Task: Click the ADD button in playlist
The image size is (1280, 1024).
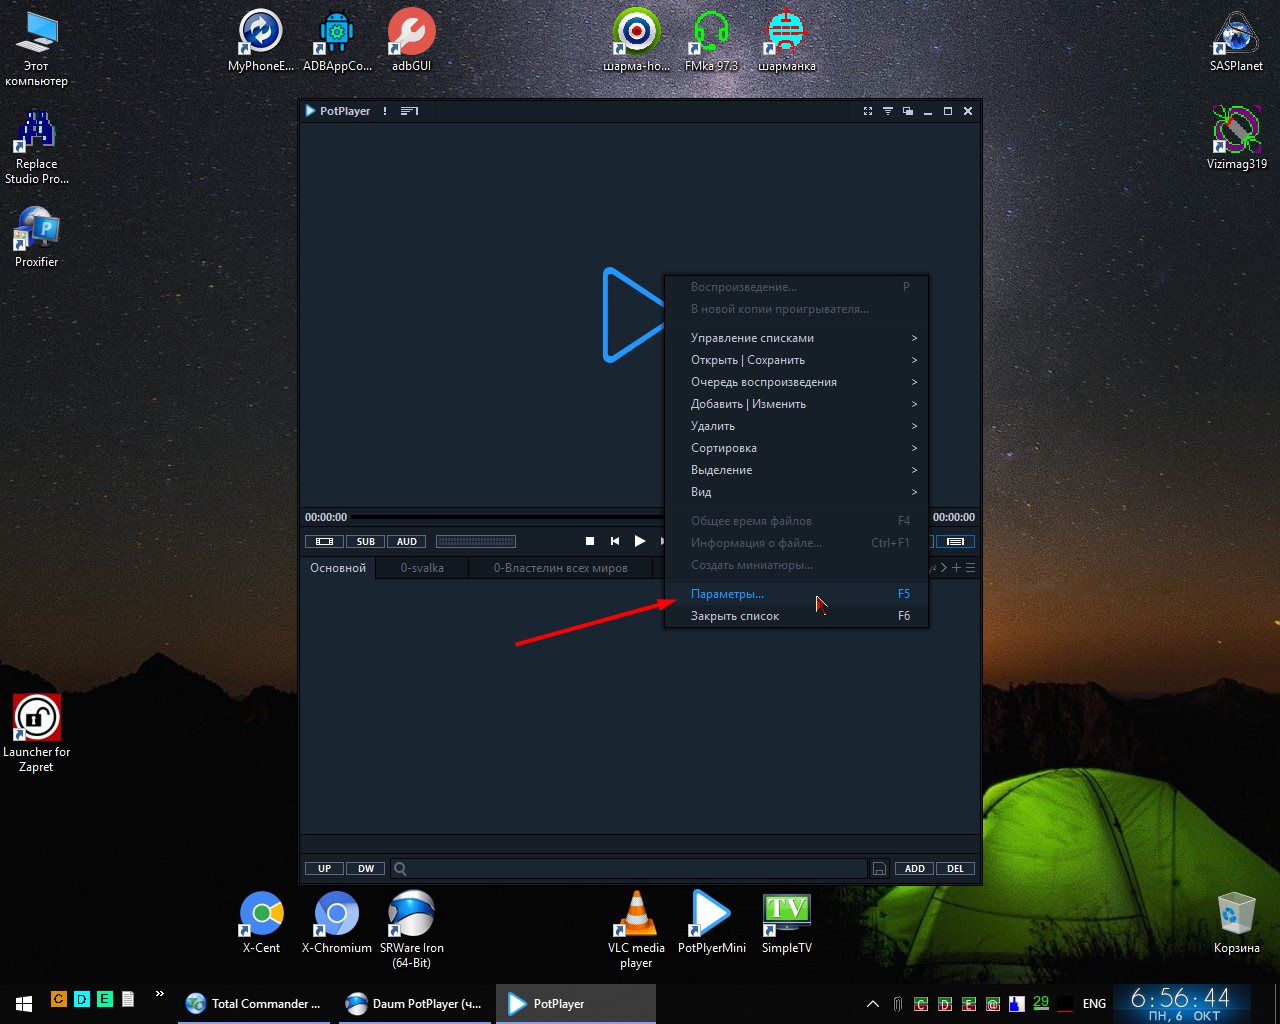Action: (x=914, y=869)
